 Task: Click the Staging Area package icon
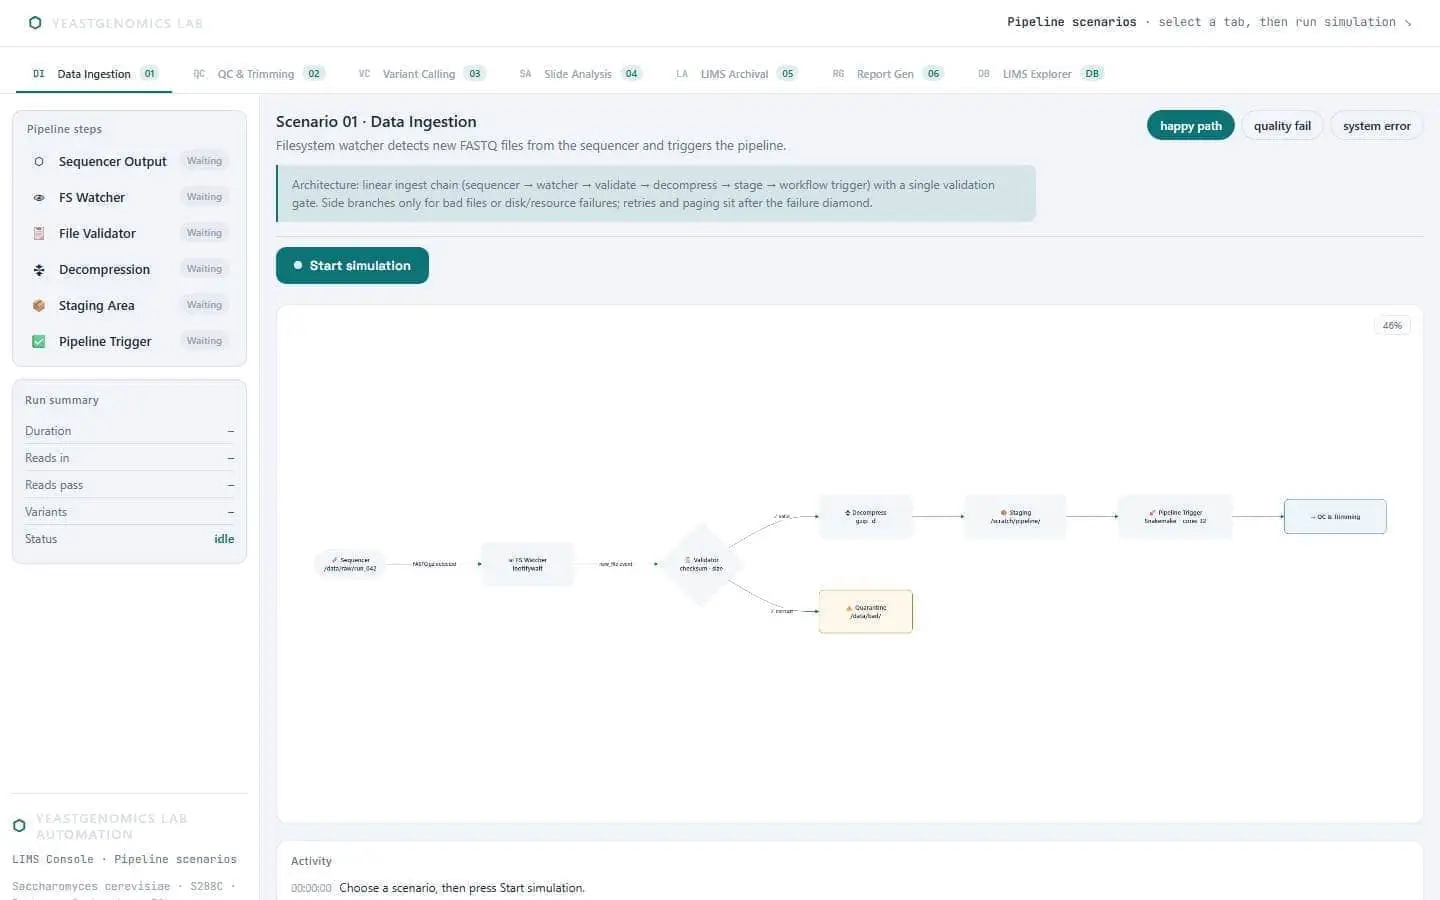39,305
